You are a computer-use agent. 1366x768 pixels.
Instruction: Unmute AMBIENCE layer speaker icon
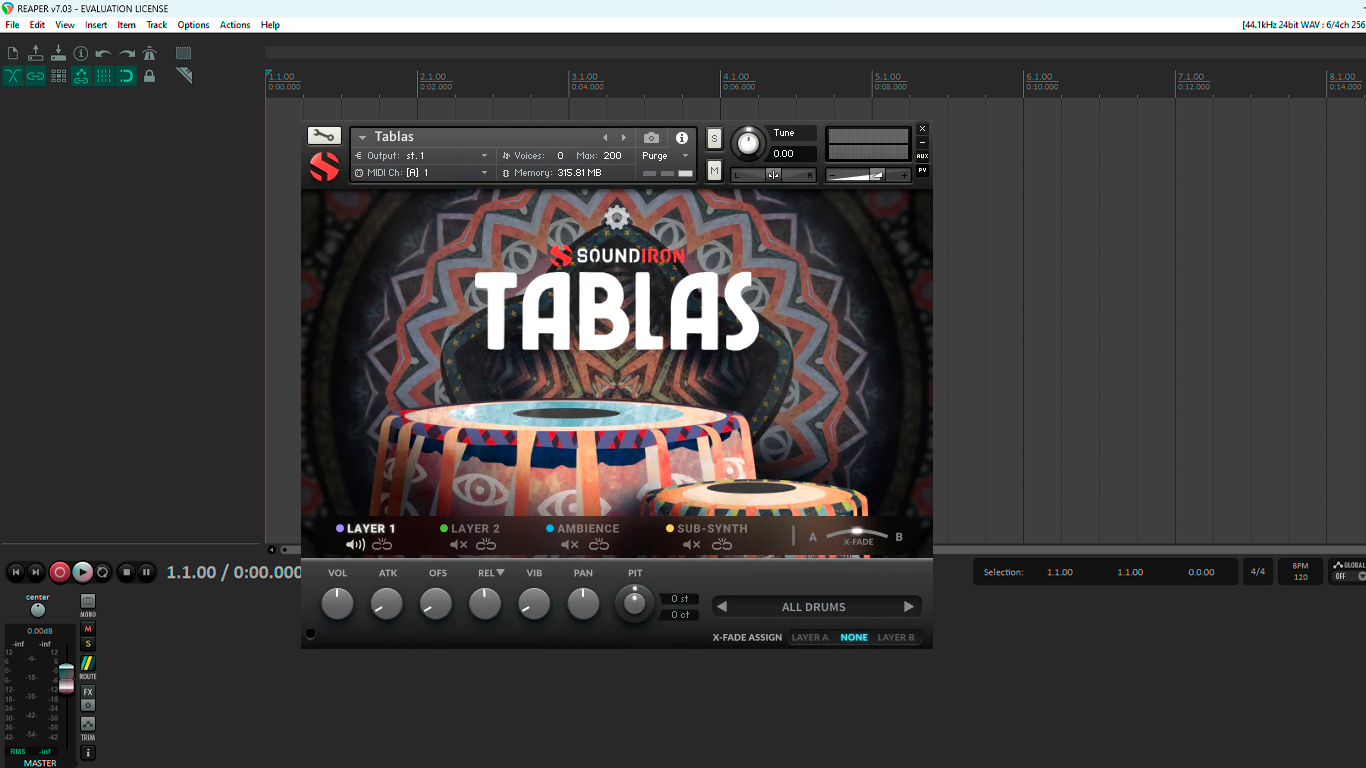(x=569, y=545)
